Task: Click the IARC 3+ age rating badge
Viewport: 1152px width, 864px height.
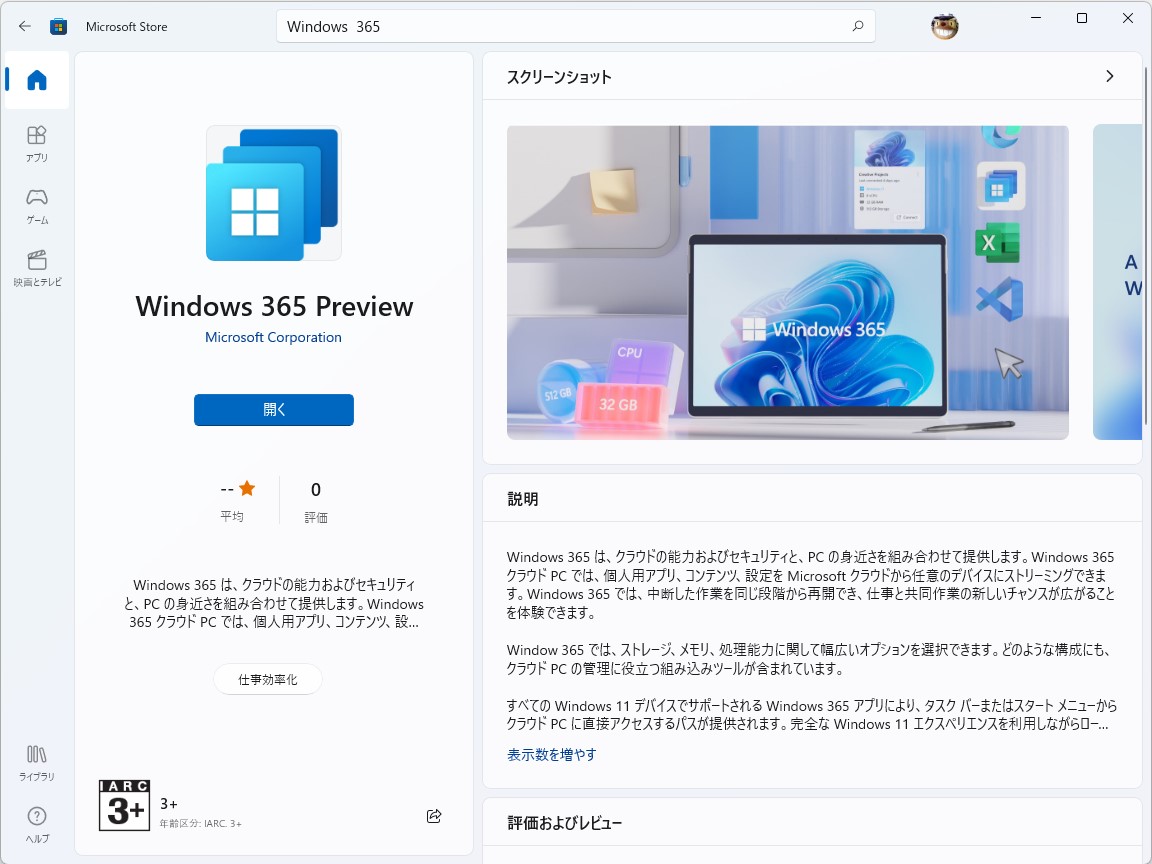Action: (x=124, y=805)
